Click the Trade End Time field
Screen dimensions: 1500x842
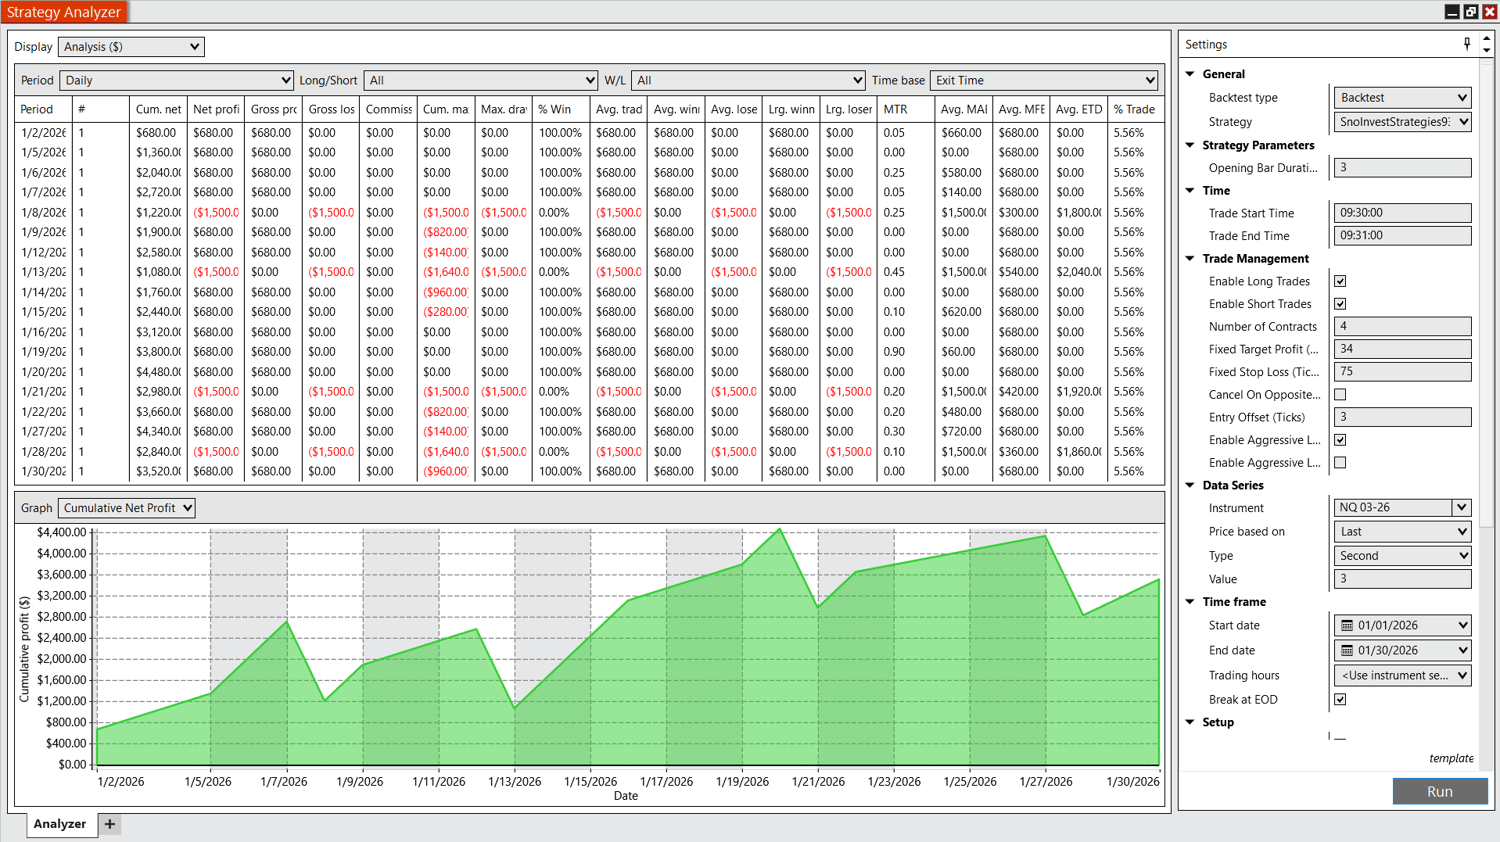[1402, 236]
